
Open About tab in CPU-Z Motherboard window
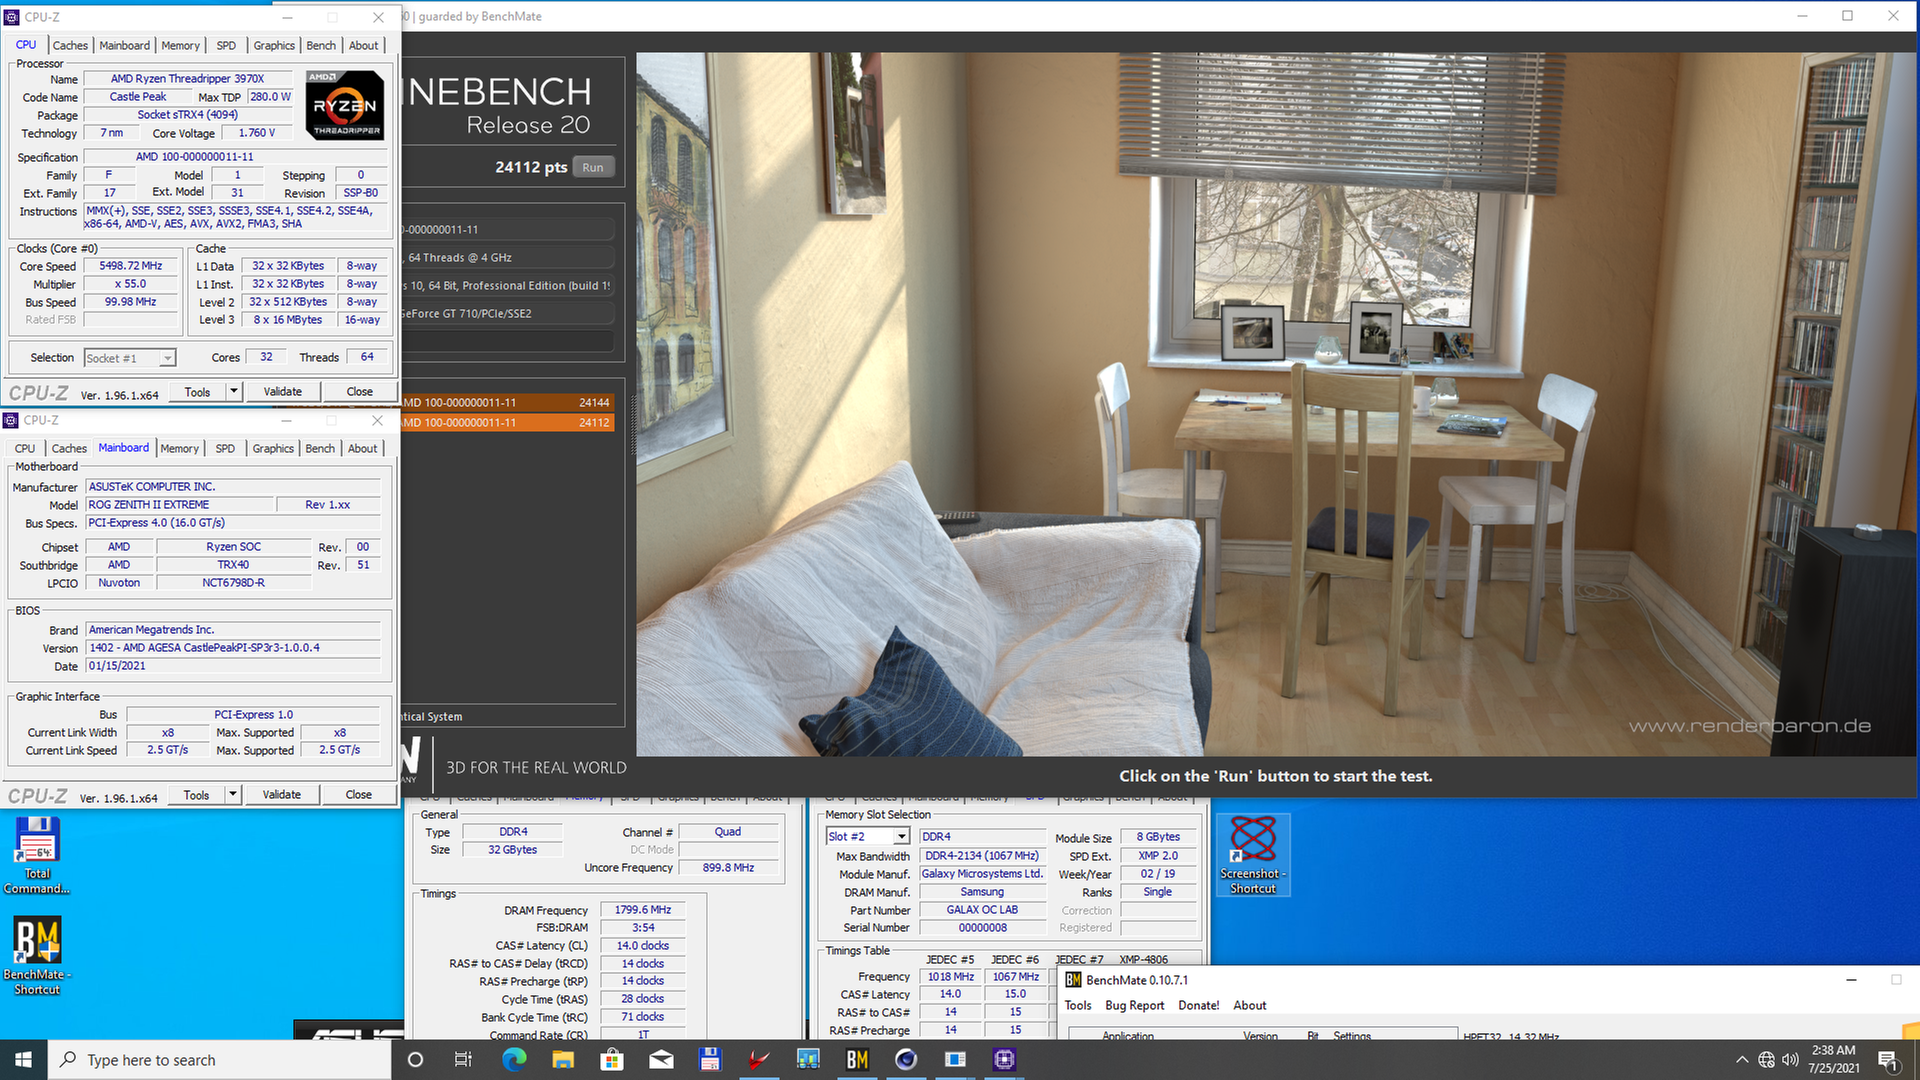(363, 449)
